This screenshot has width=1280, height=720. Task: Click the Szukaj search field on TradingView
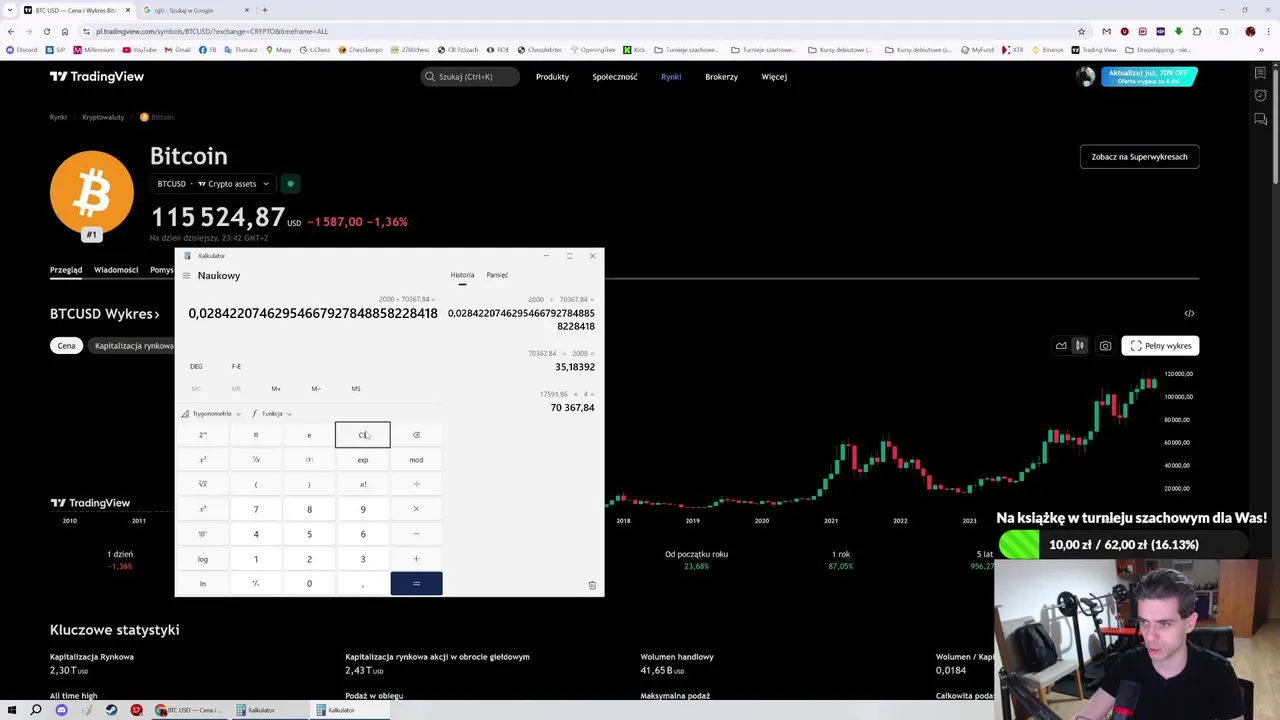tap(470, 77)
